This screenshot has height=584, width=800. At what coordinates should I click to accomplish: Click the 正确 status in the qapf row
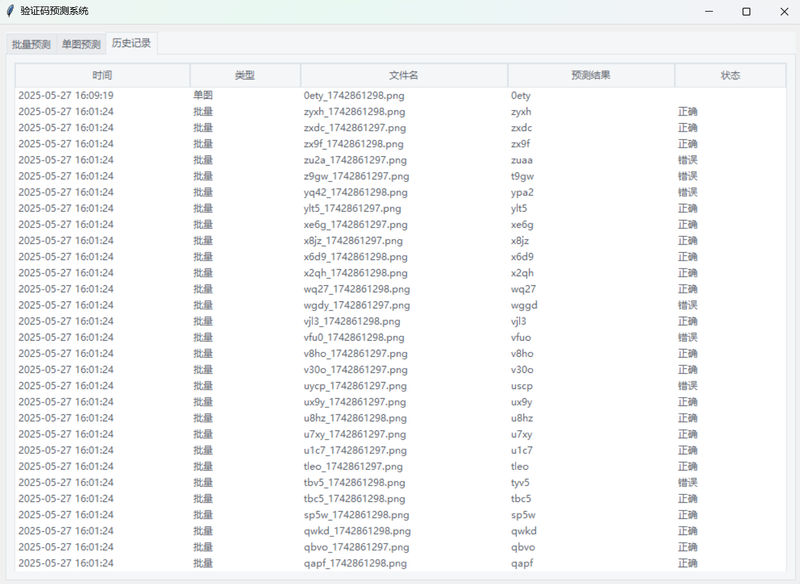688,564
